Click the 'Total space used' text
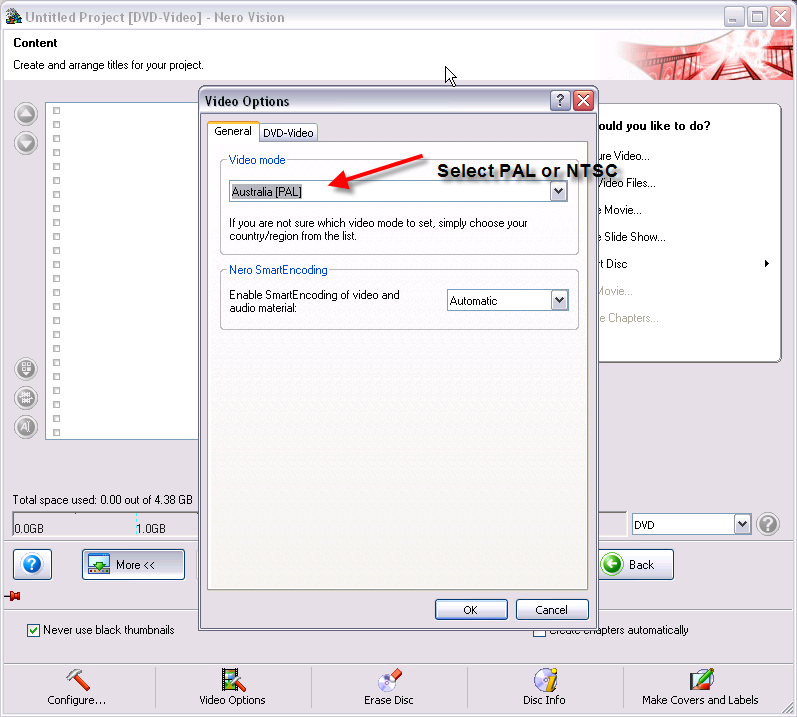Viewport: 797px width, 717px height. pos(103,500)
